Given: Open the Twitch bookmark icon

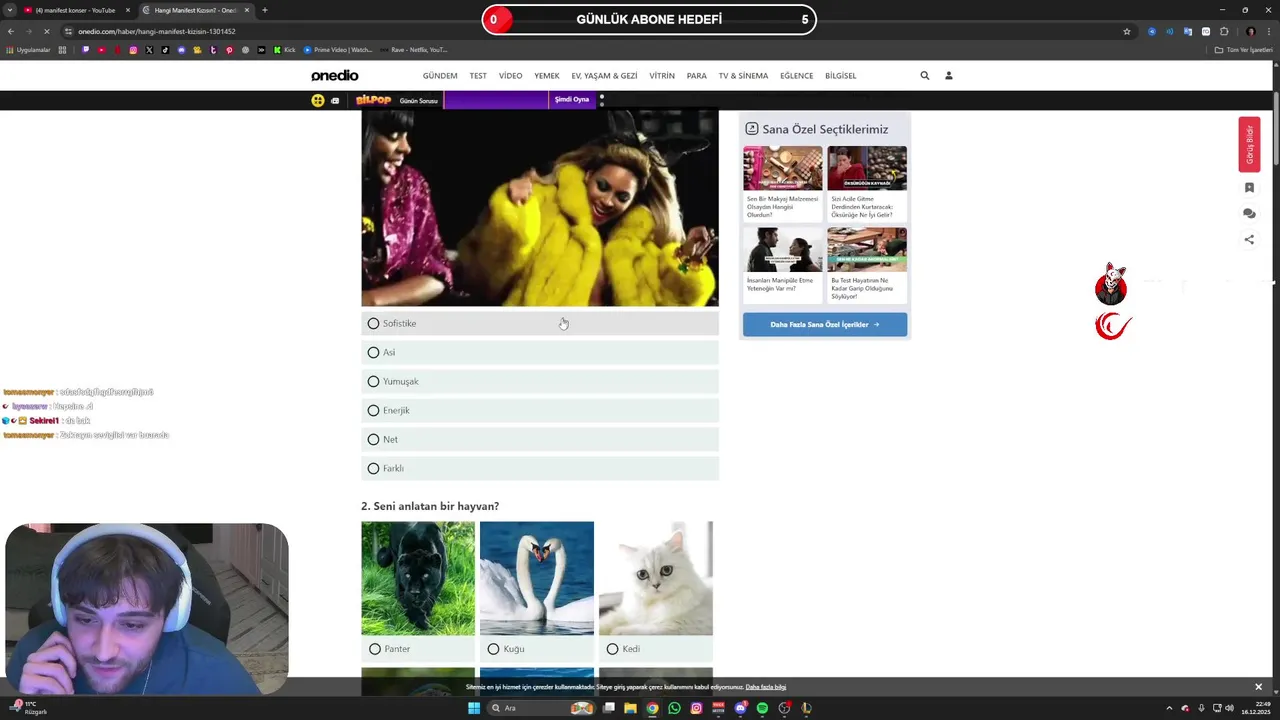Looking at the screenshot, I should [85, 49].
